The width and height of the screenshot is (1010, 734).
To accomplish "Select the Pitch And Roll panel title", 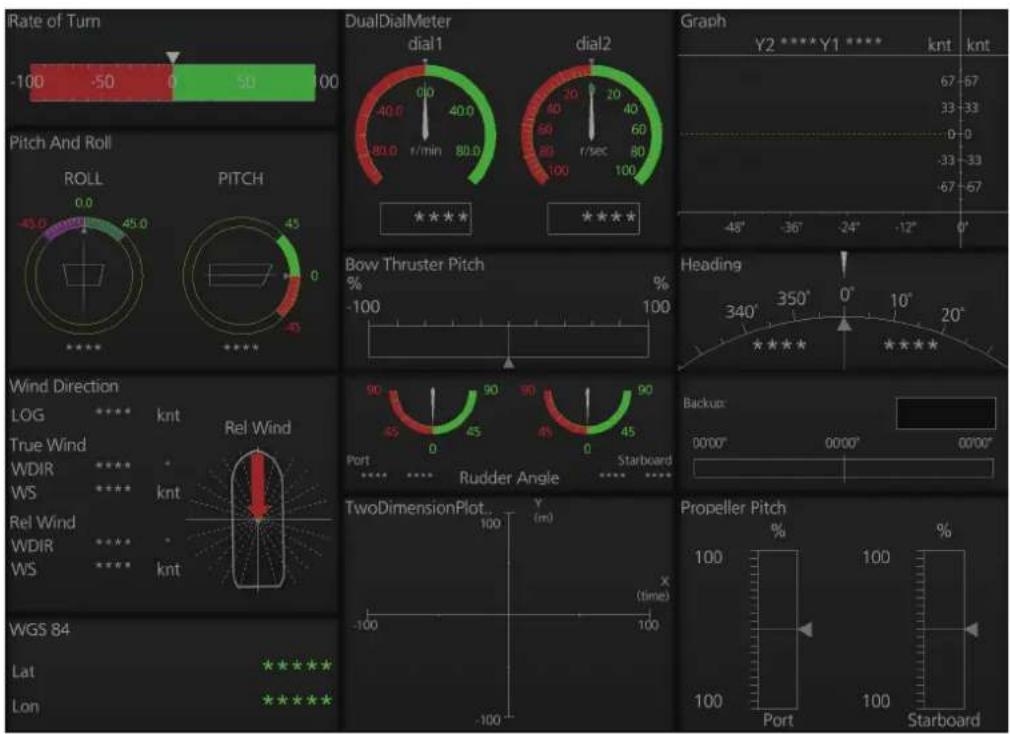I will click(61, 143).
